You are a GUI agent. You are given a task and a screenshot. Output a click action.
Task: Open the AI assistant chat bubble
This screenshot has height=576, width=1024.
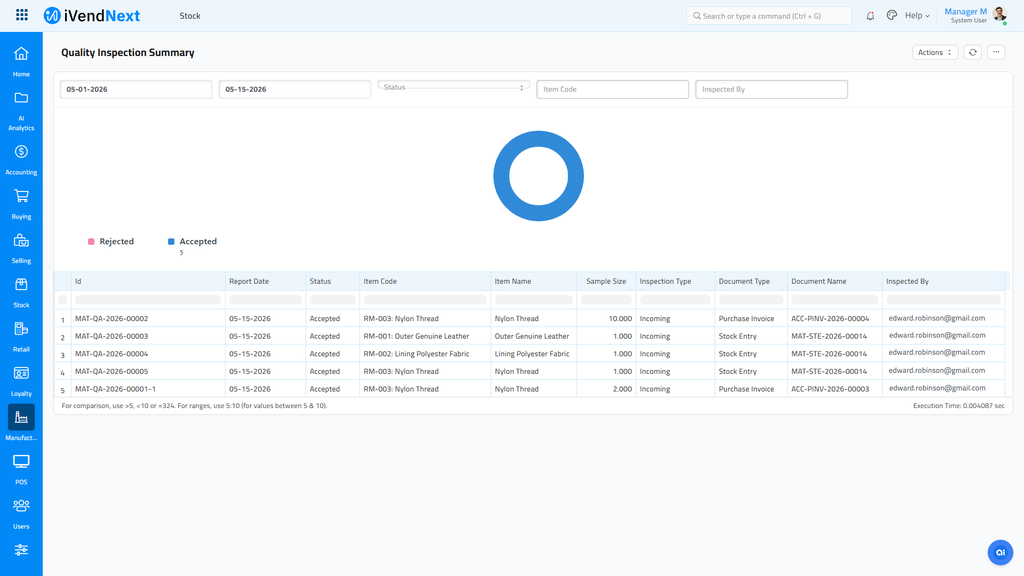pyautogui.click(x=1000, y=552)
